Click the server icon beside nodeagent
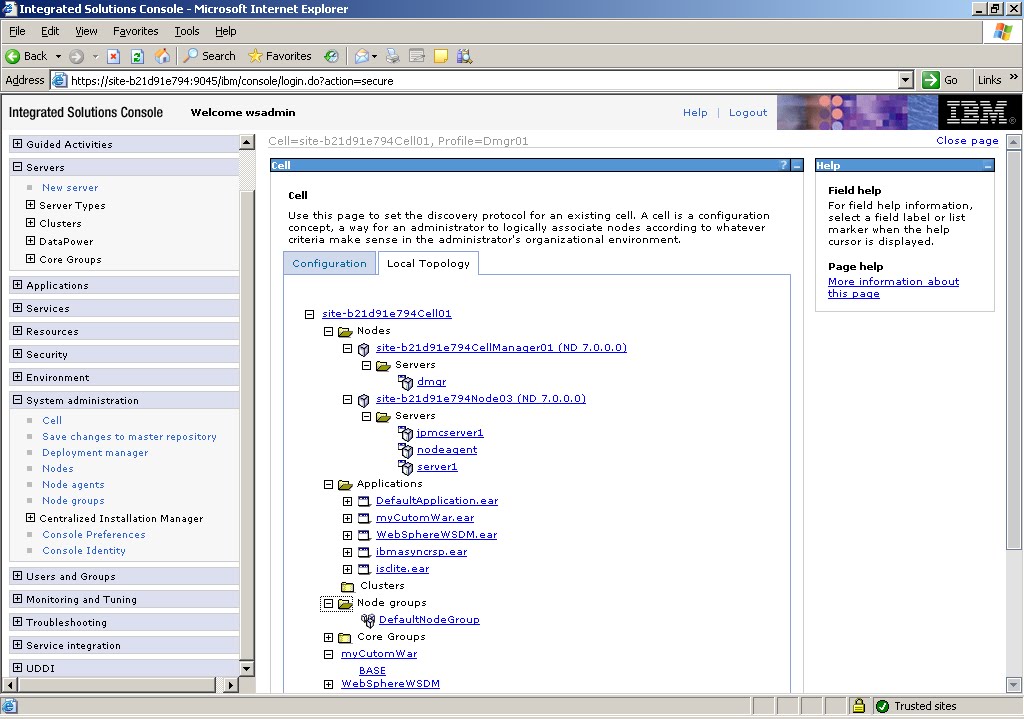The image size is (1024, 719). coord(406,450)
